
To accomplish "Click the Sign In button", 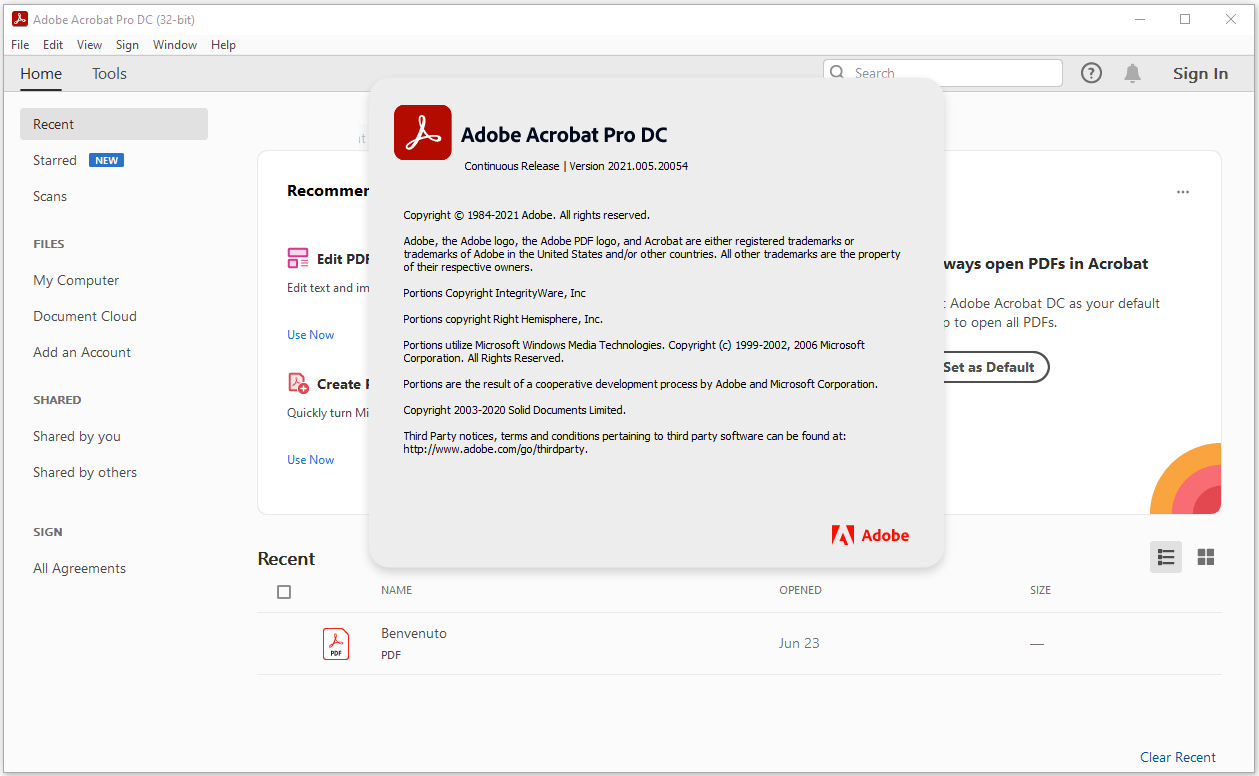I will pos(1200,73).
